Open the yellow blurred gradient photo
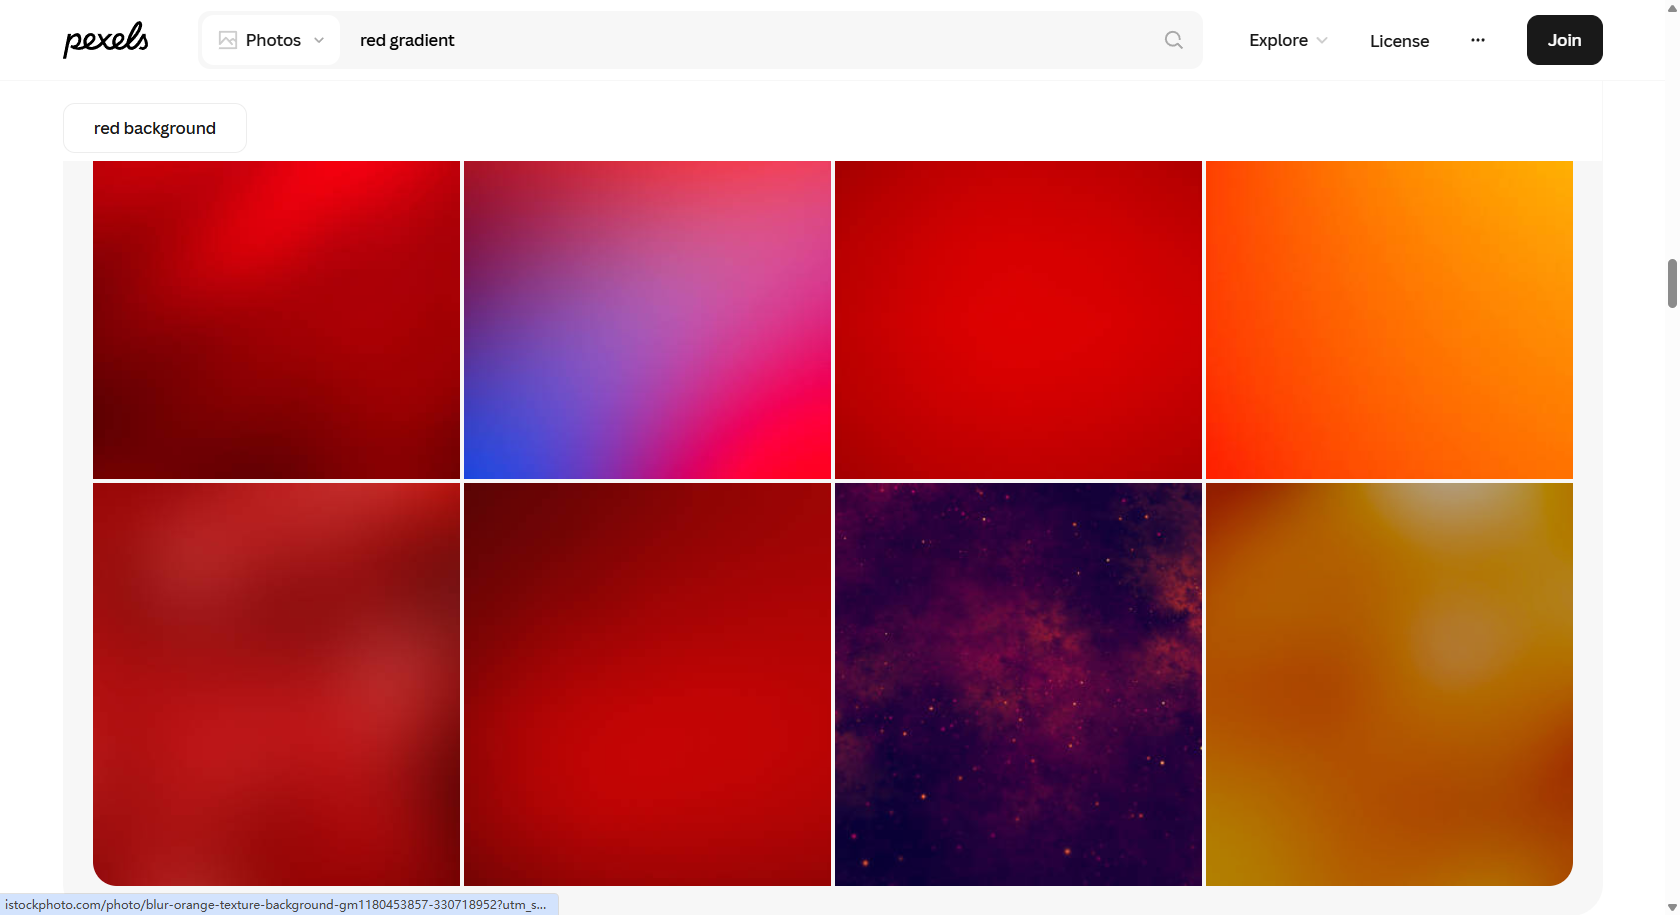The height and width of the screenshot is (915, 1680). [x=1388, y=683]
